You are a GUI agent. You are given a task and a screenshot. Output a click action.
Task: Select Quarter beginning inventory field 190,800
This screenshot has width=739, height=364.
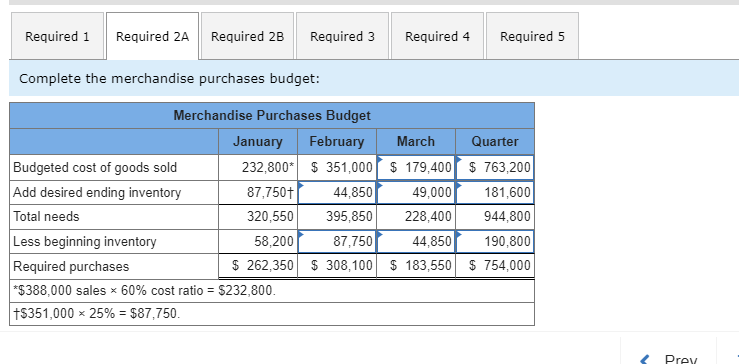(495, 241)
